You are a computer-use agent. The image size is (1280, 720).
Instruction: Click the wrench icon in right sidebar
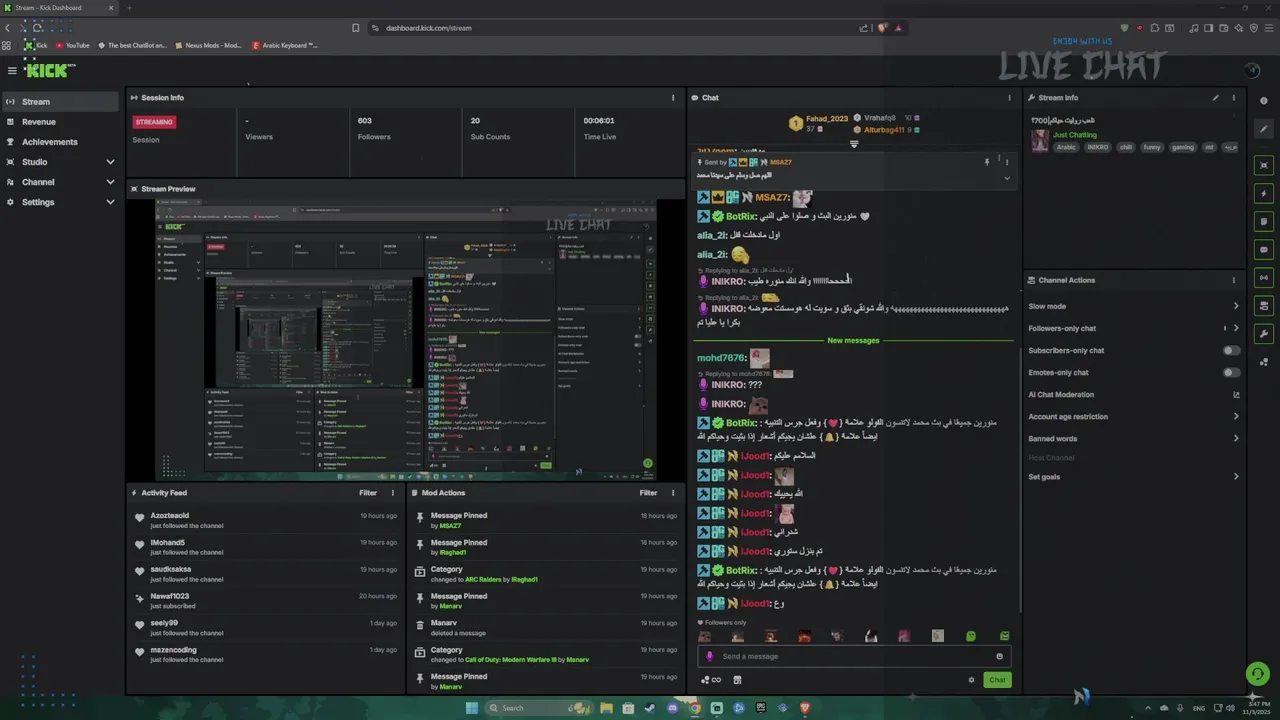[x=1265, y=333]
